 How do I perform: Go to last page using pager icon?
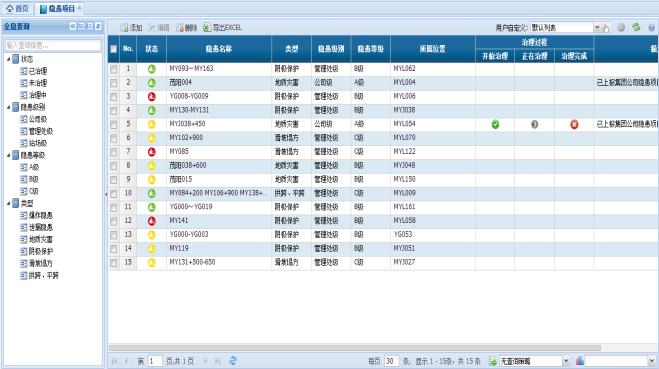[217, 361]
